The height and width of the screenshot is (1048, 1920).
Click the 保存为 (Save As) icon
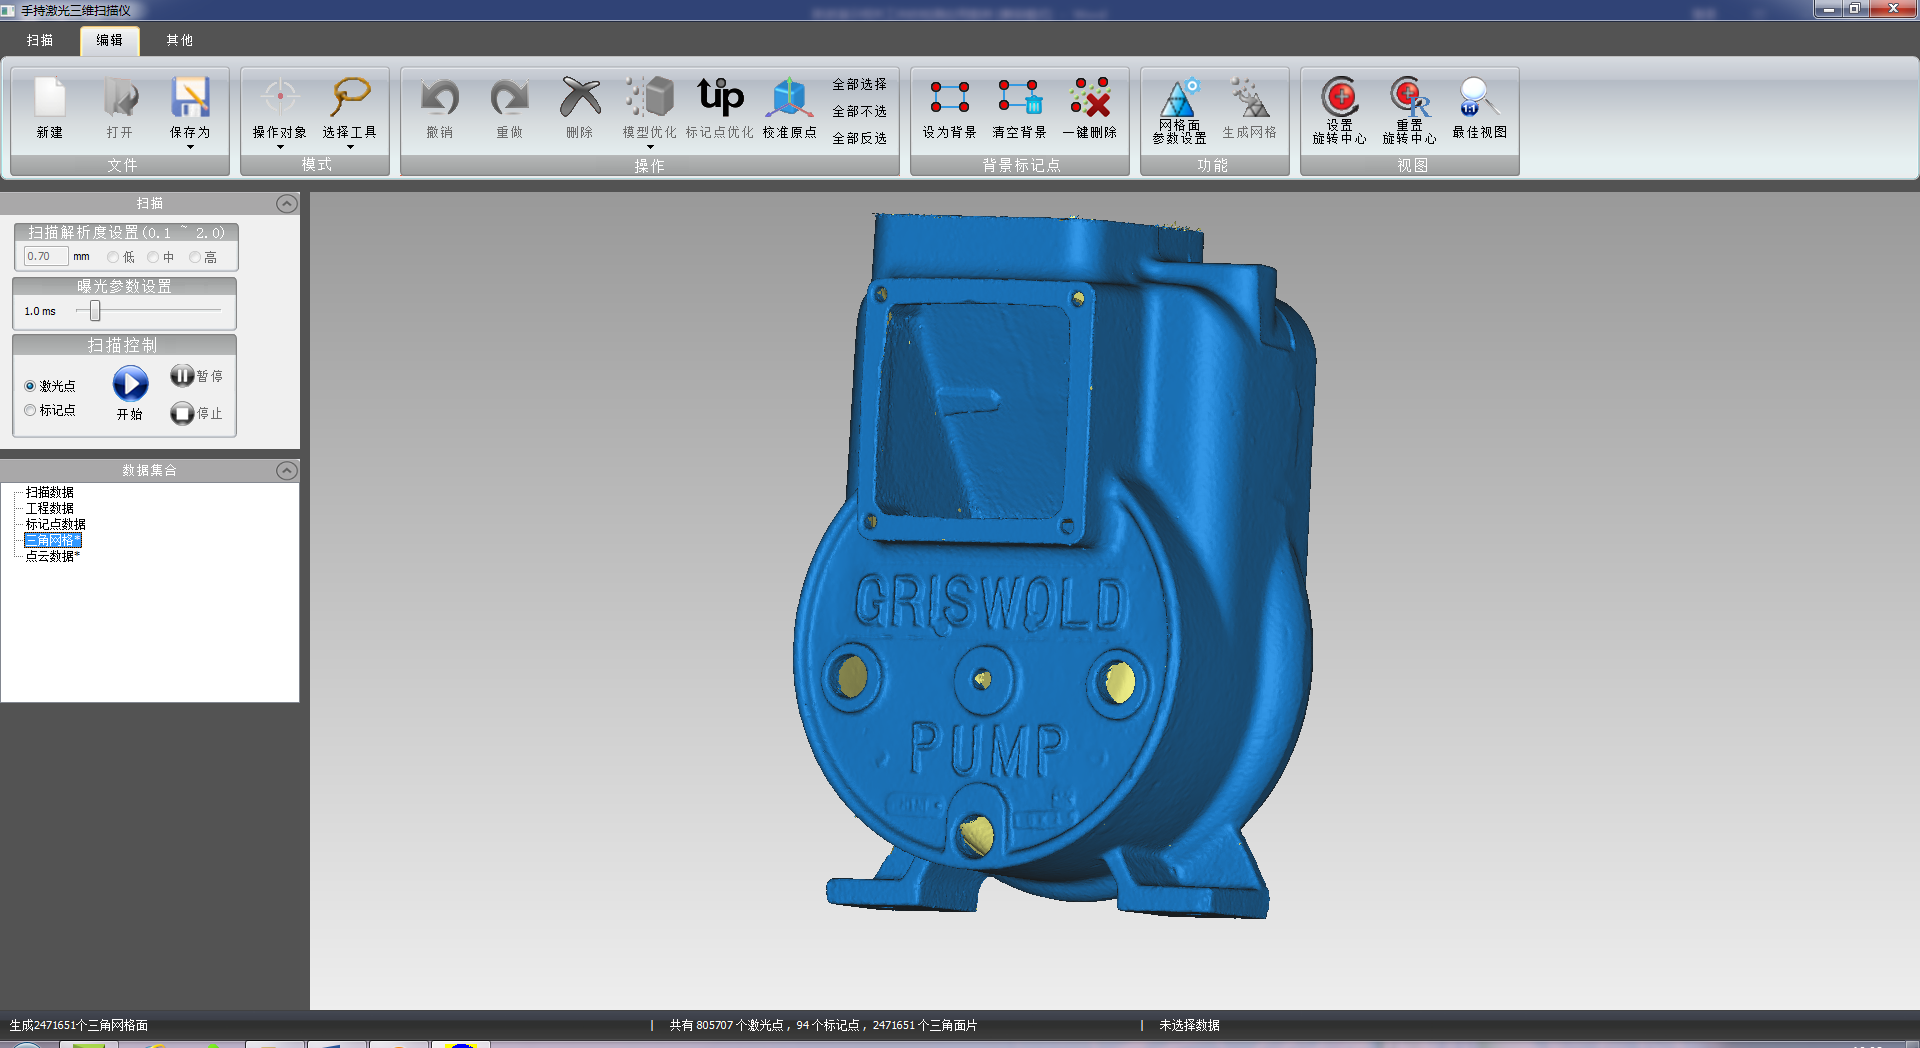190,99
